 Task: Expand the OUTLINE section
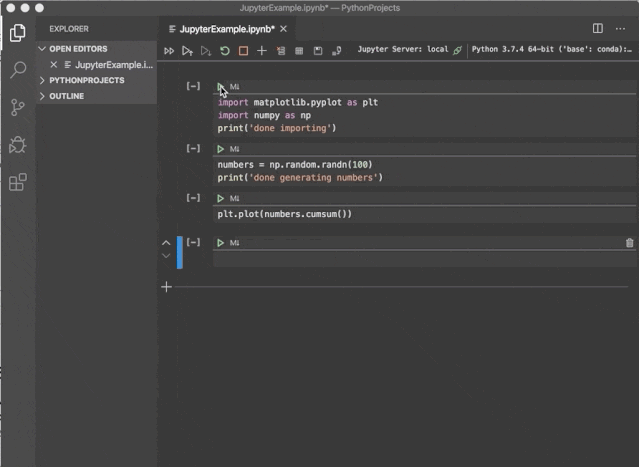(x=66, y=96)
